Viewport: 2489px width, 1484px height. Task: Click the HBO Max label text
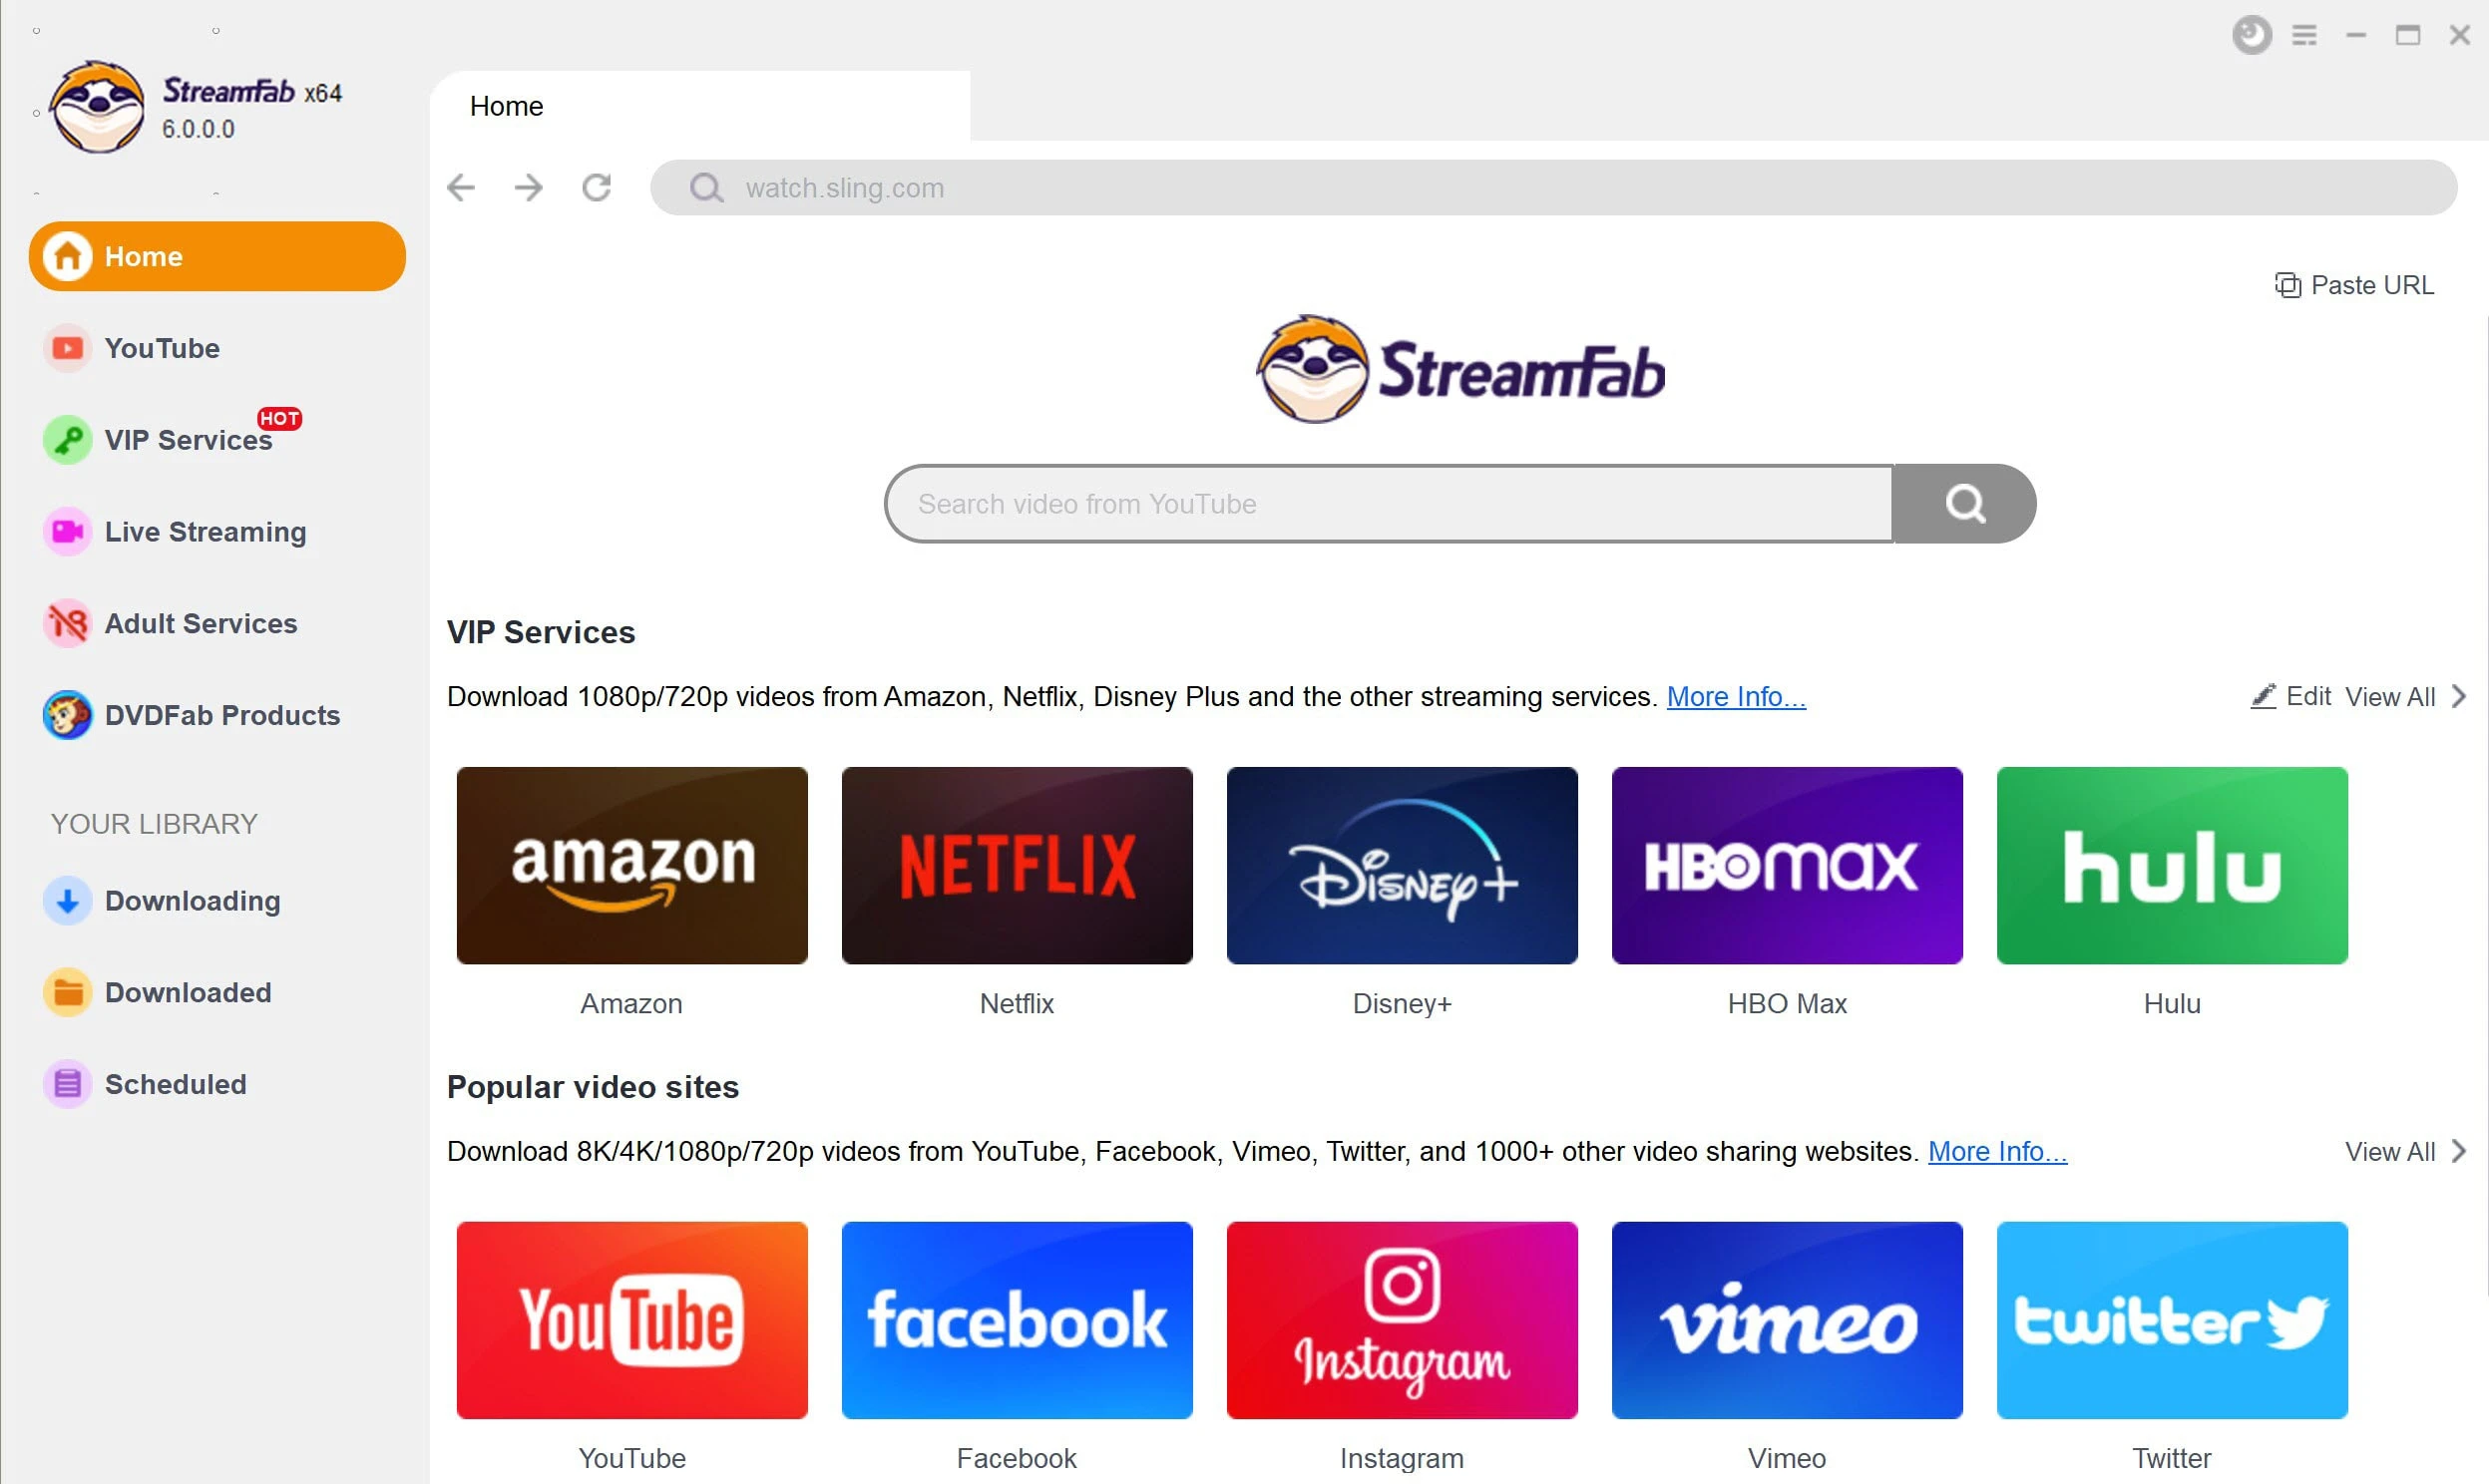pyautogui.click(x=1787, y=1004)
